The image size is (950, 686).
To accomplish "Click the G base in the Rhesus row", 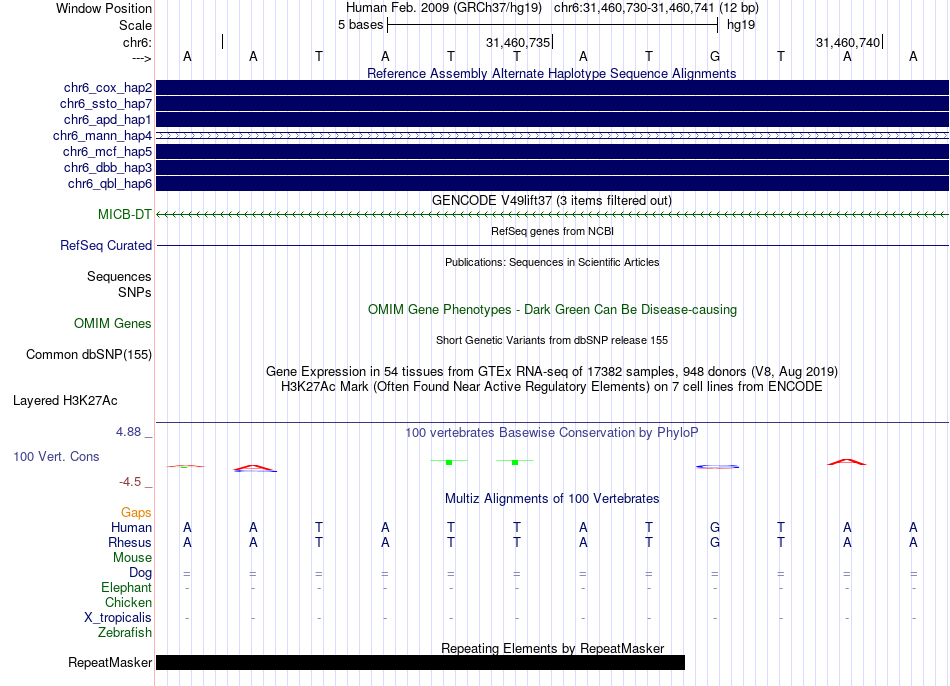I will click(x=715, y=542).
